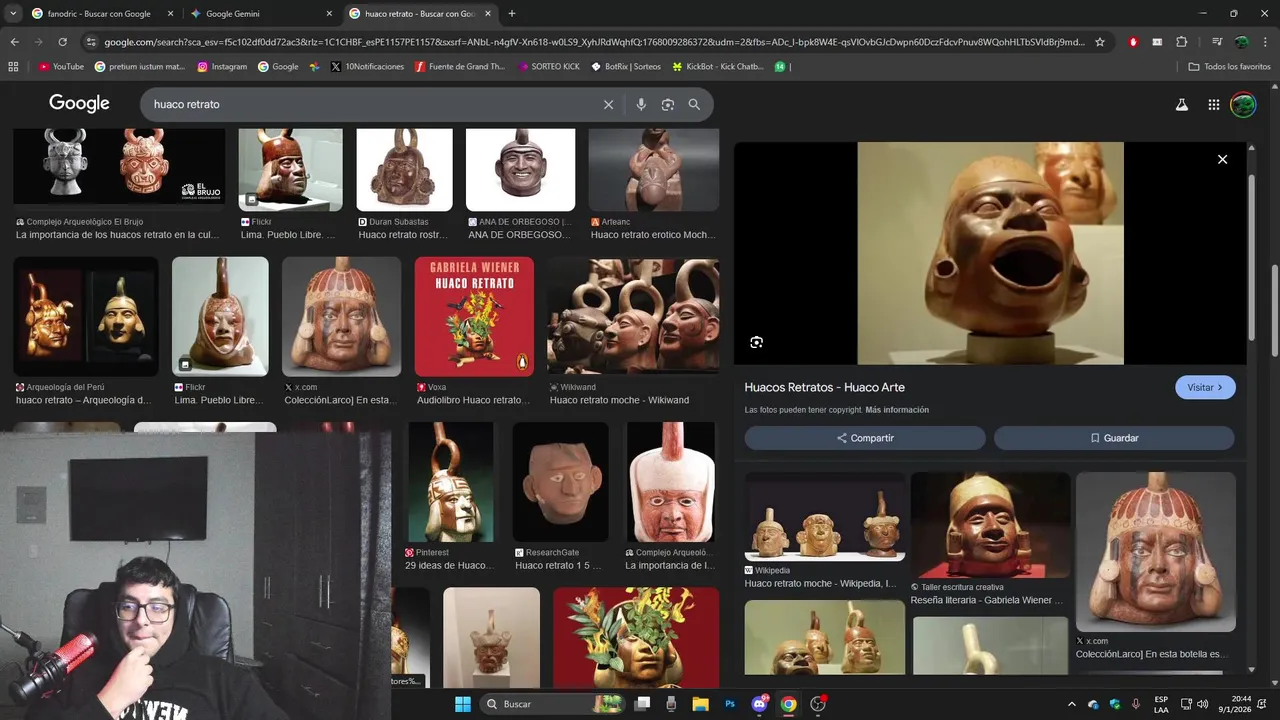Open the Chrome extensions puzzle icon

(x=1182, y=42)
